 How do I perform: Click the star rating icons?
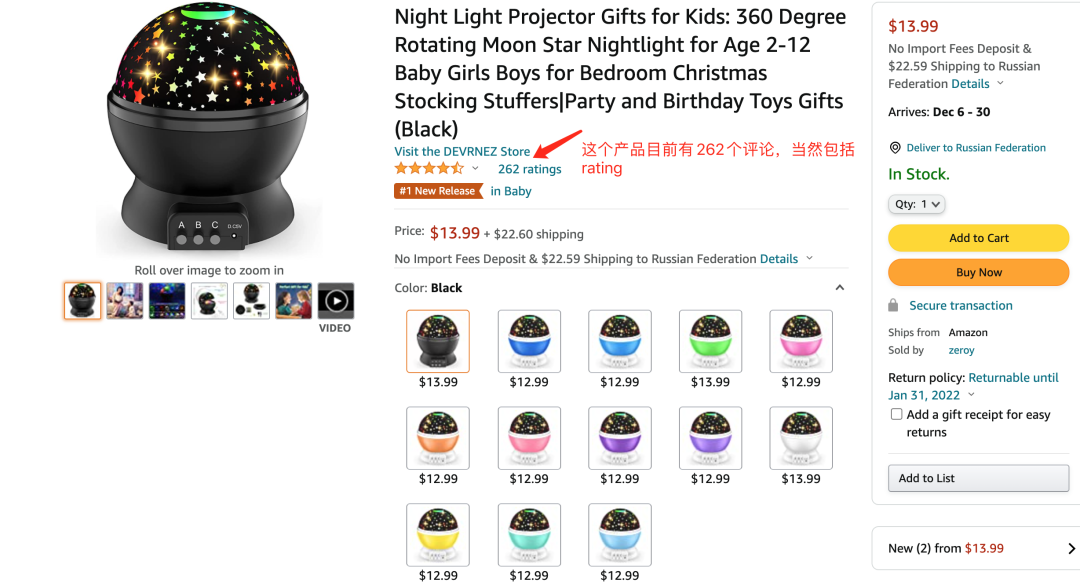[x=429, y=169]
